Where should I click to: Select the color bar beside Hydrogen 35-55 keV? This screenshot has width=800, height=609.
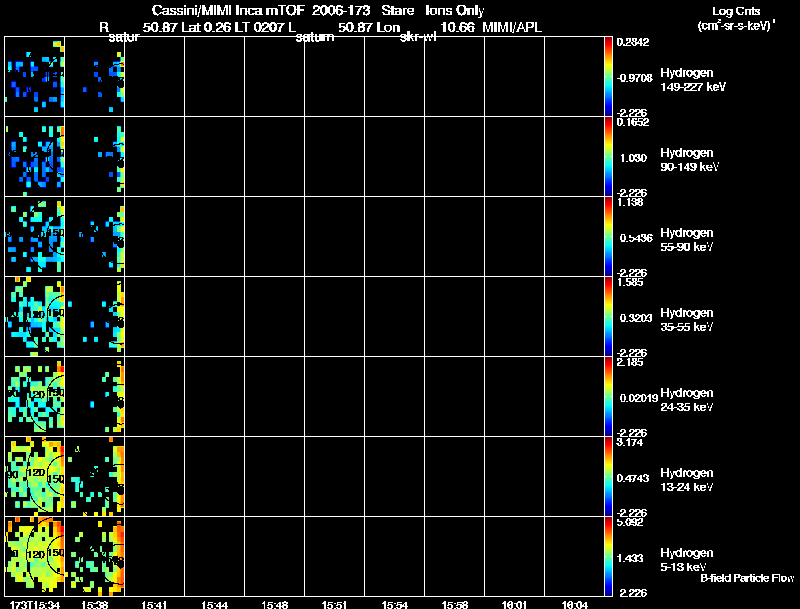click(609, 316)
